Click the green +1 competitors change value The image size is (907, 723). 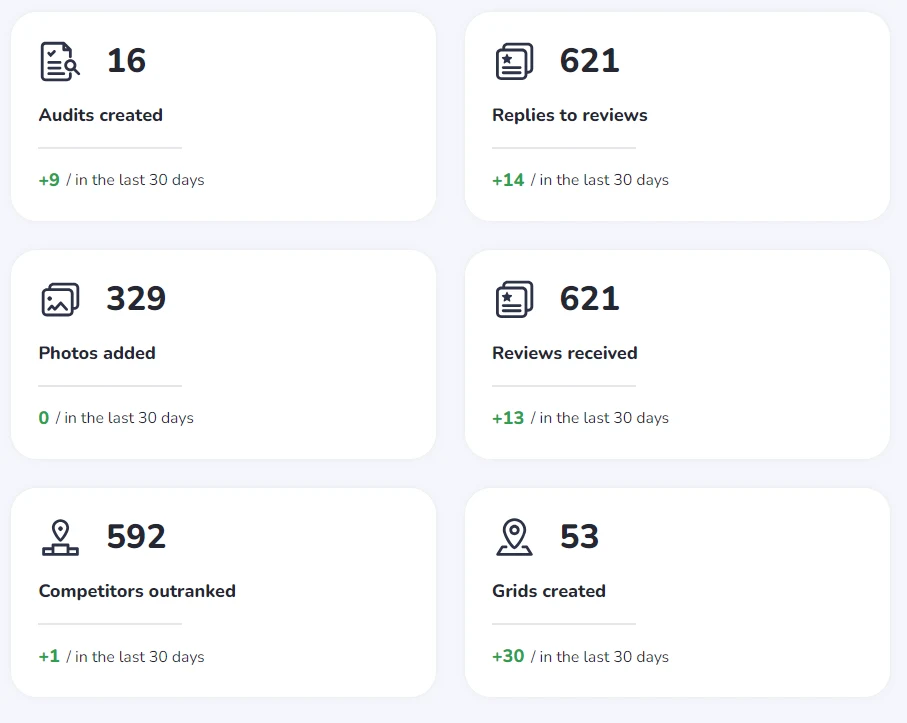[49, 656]
